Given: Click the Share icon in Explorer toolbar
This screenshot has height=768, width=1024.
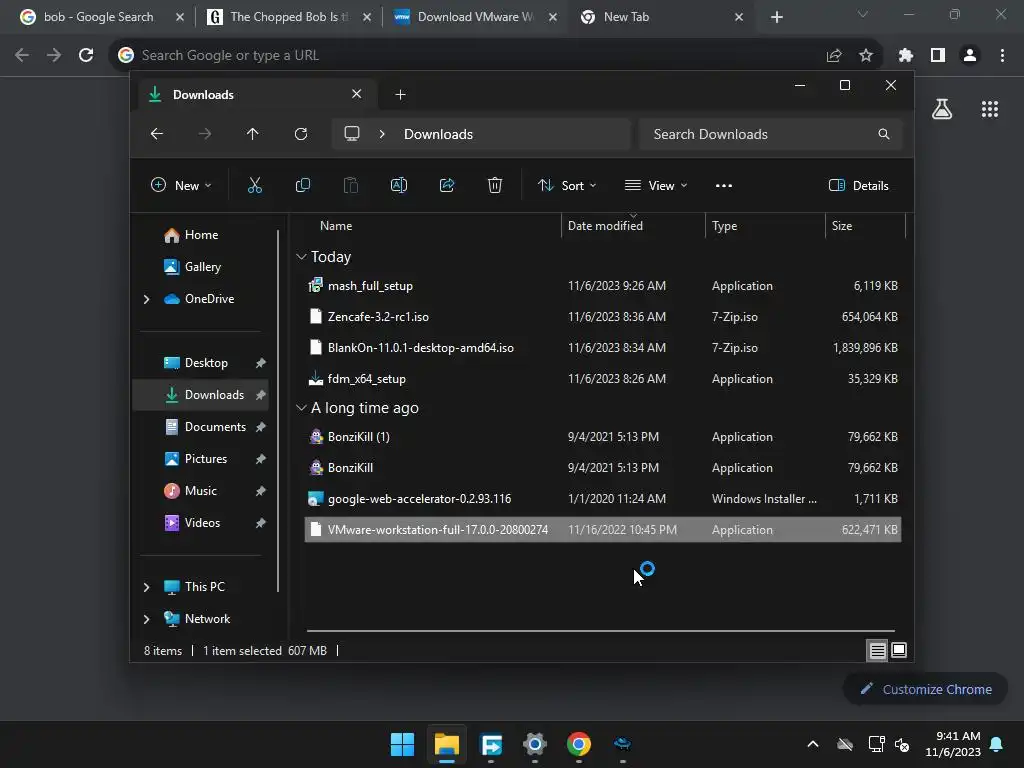Looking at the screenshot, I should [447, 185].
